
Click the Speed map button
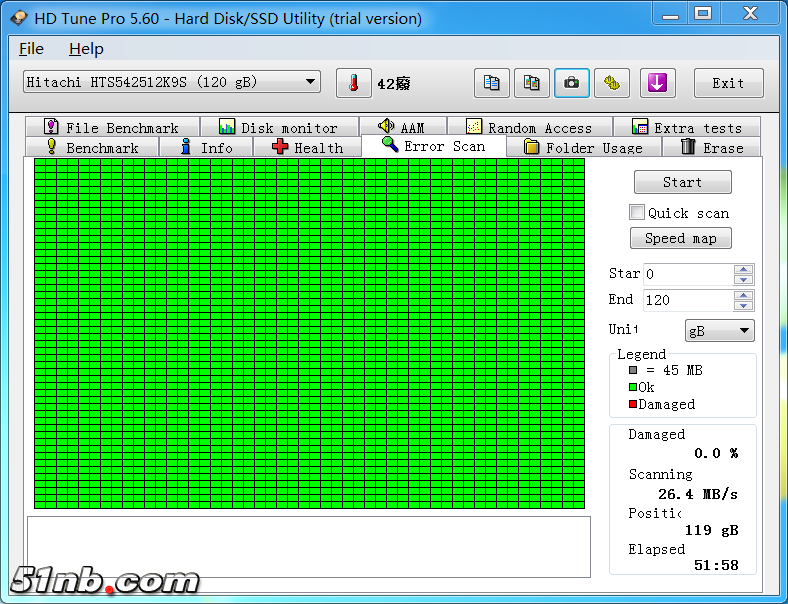click(680, 238)
